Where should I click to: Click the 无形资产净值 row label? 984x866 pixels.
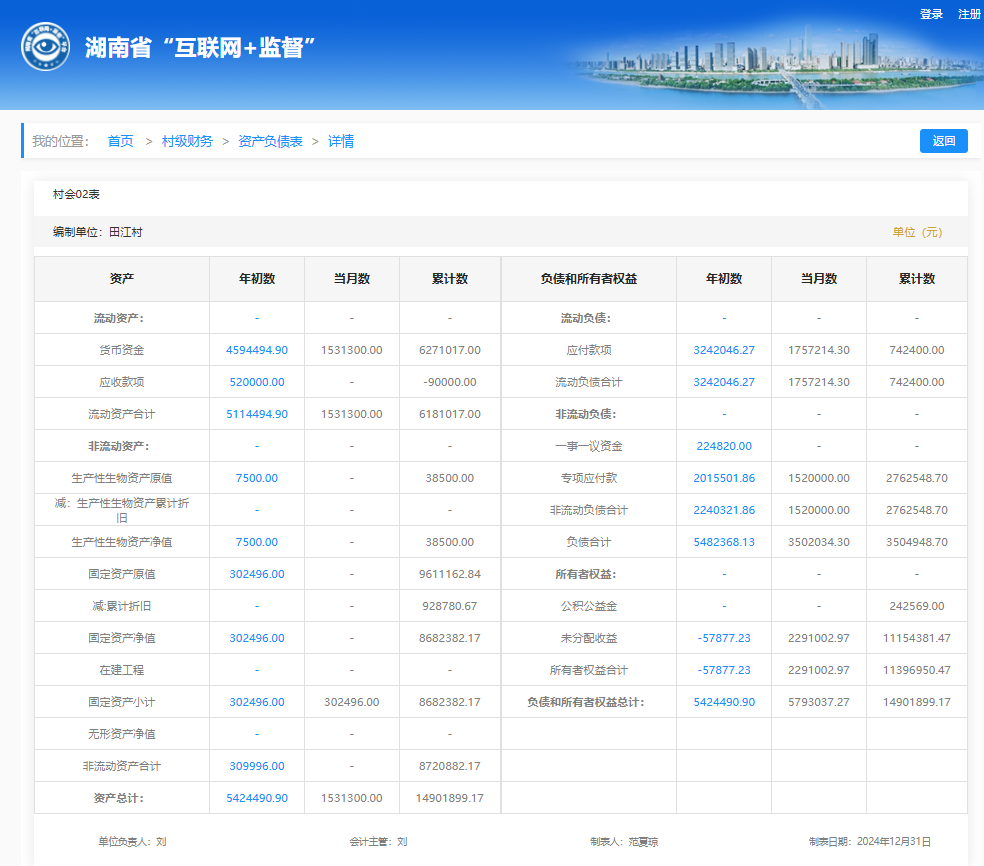point(122,734)
